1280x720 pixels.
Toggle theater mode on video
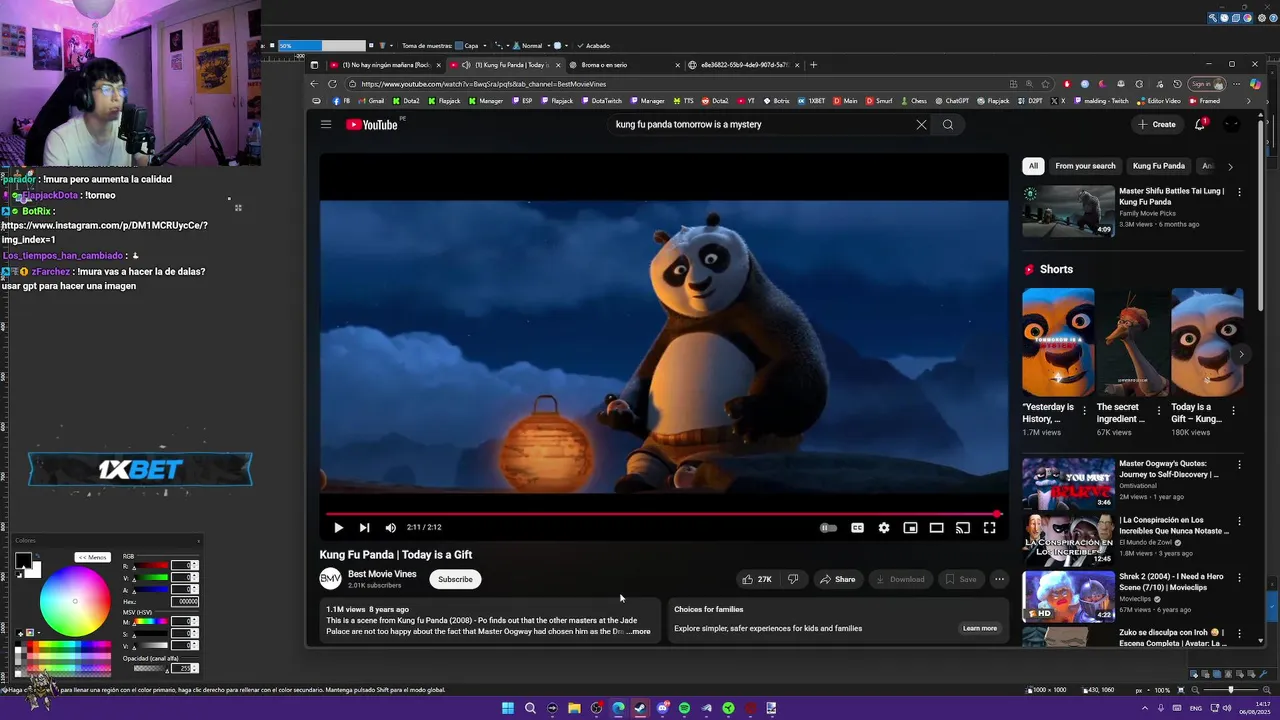coord(937,527)
